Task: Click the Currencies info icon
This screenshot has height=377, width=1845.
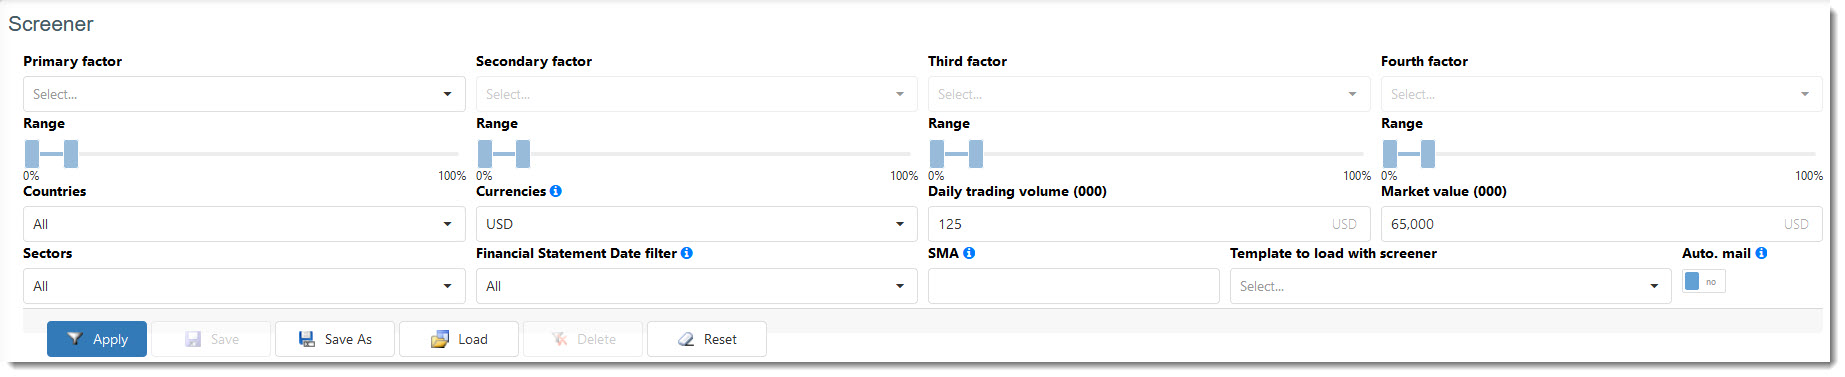Action: pyautogui.click(x=556, y=191)
